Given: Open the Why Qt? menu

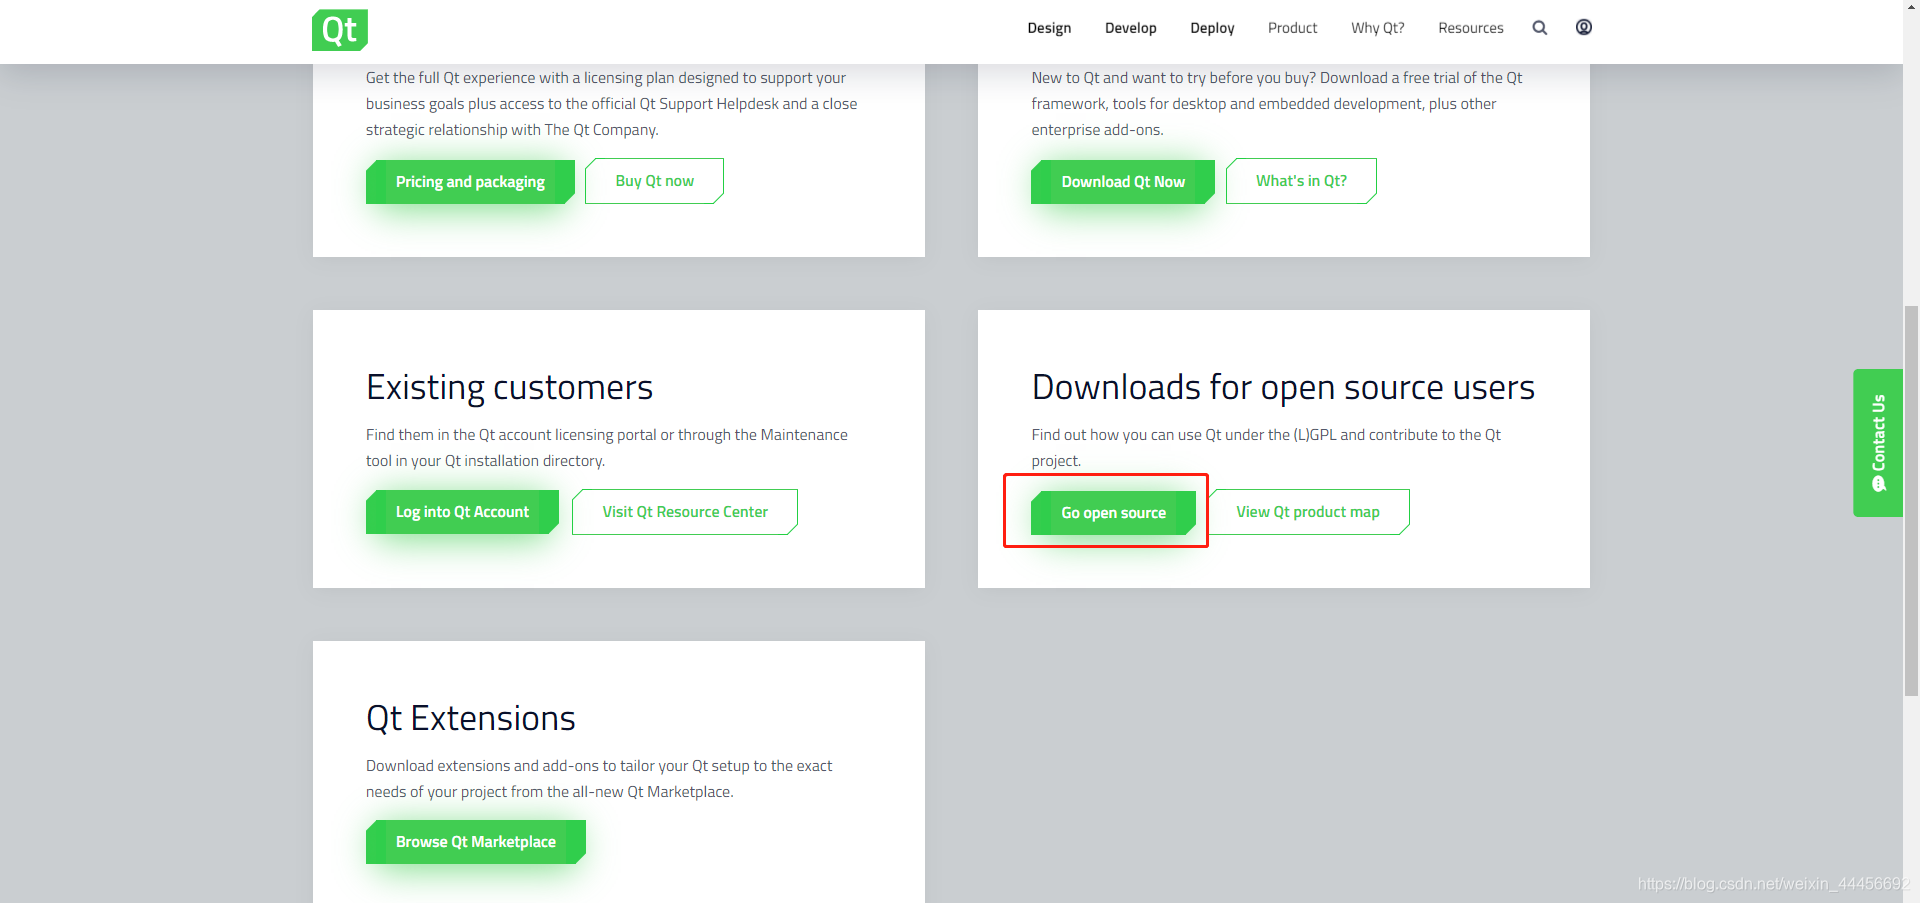Looking at the screenshot, I should 1378,28.
